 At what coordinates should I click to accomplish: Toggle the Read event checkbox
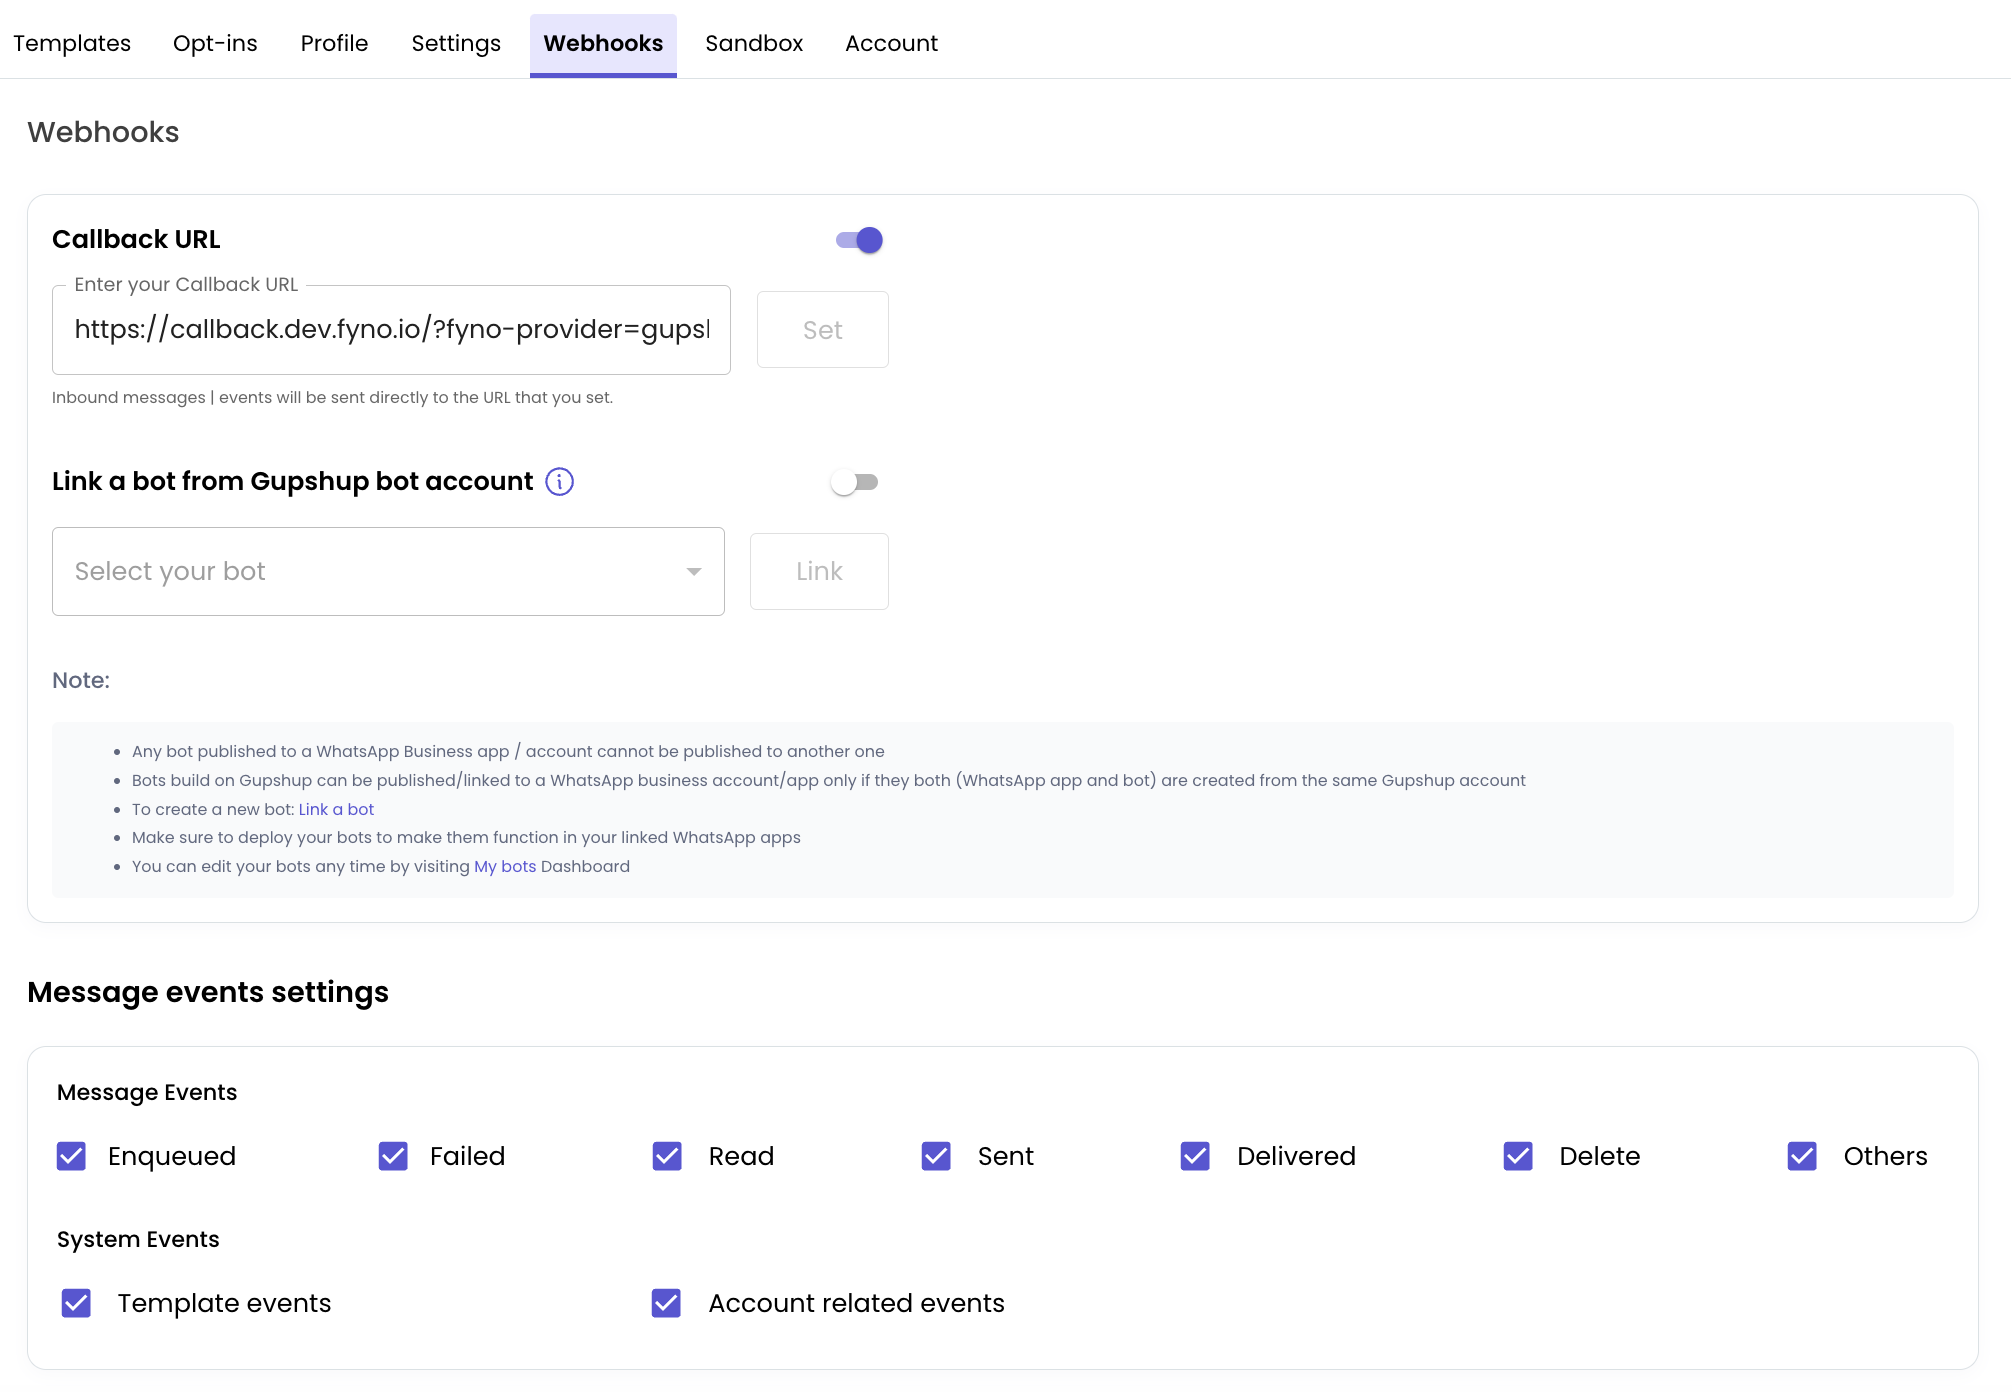click(x=667, y=1156)
